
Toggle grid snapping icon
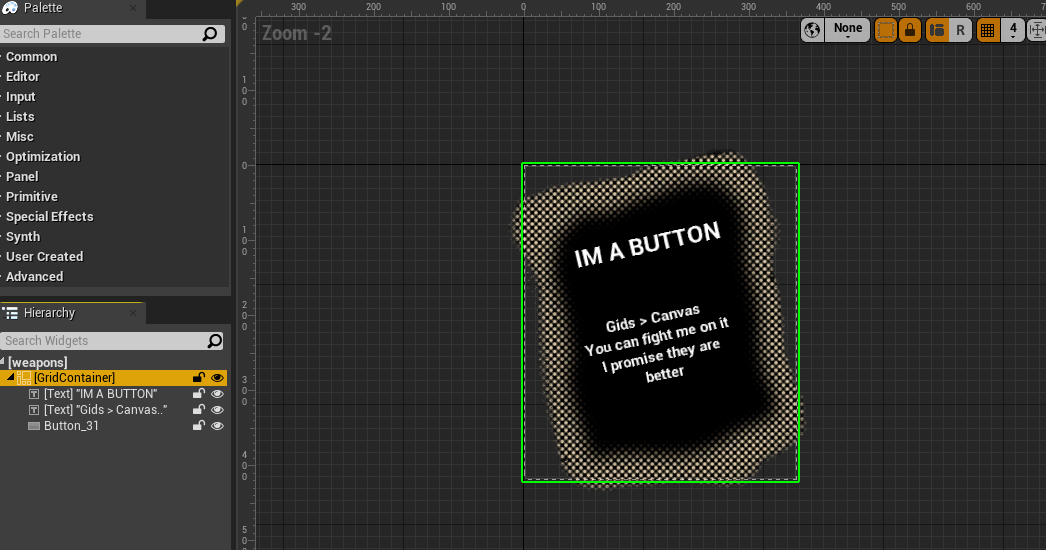tap(987, 30)
